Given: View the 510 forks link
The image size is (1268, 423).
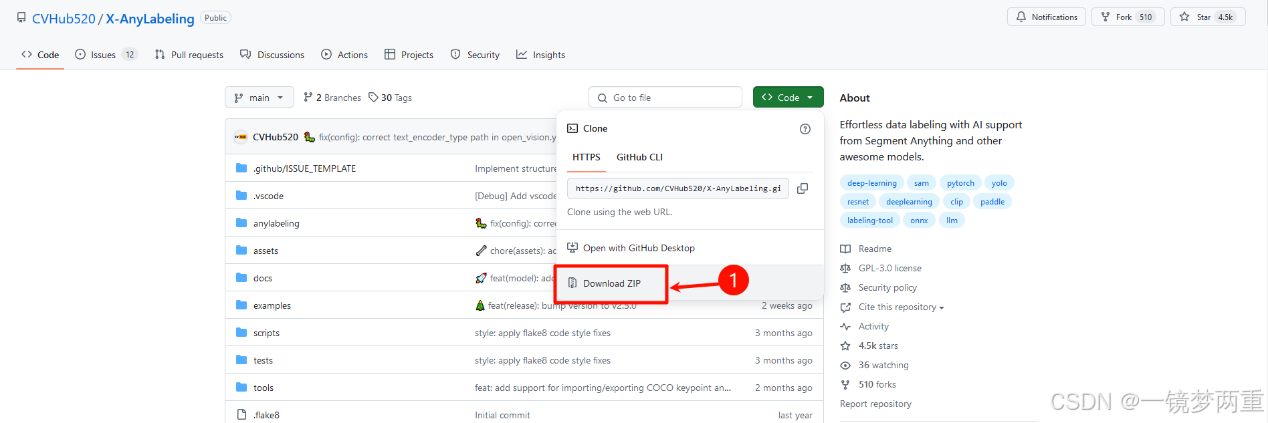Looking at the screenshot, I should [x=868, y=385].
